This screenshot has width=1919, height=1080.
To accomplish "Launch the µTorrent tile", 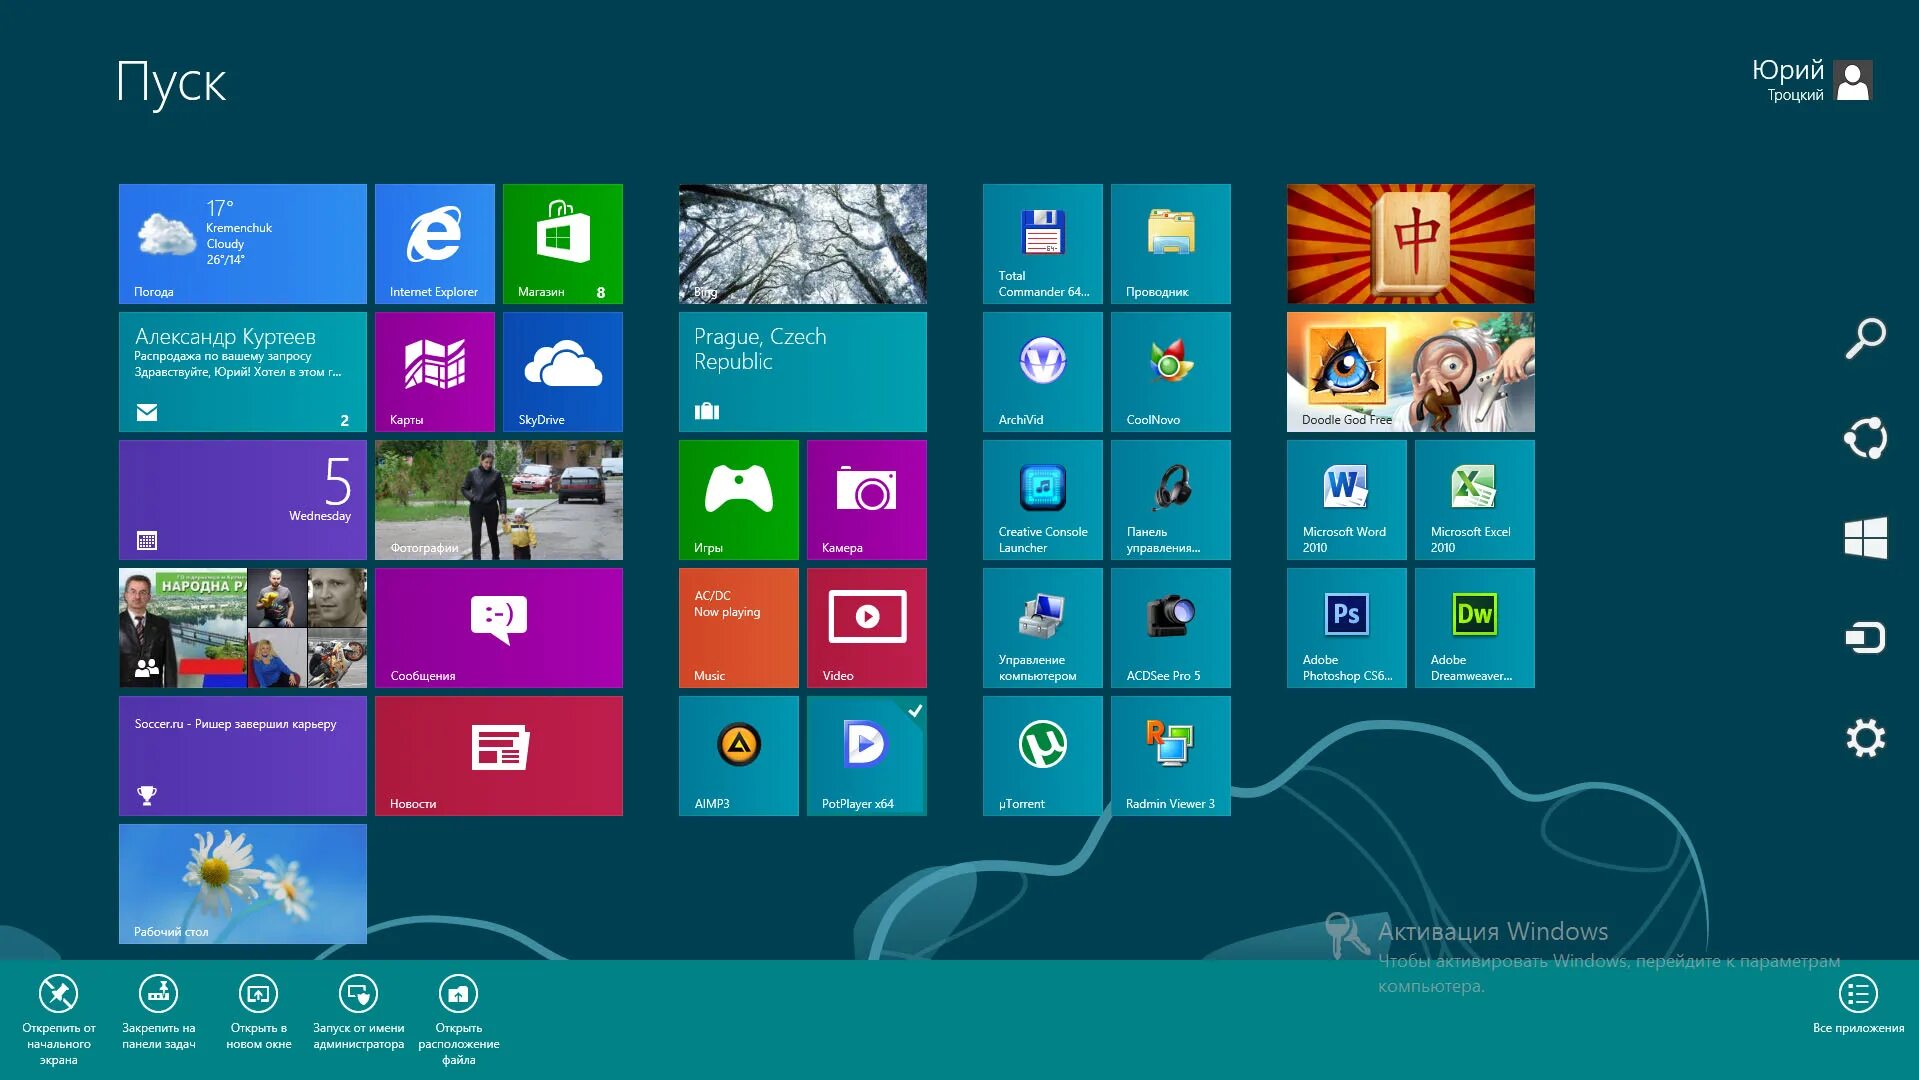I will [1043, 756].
